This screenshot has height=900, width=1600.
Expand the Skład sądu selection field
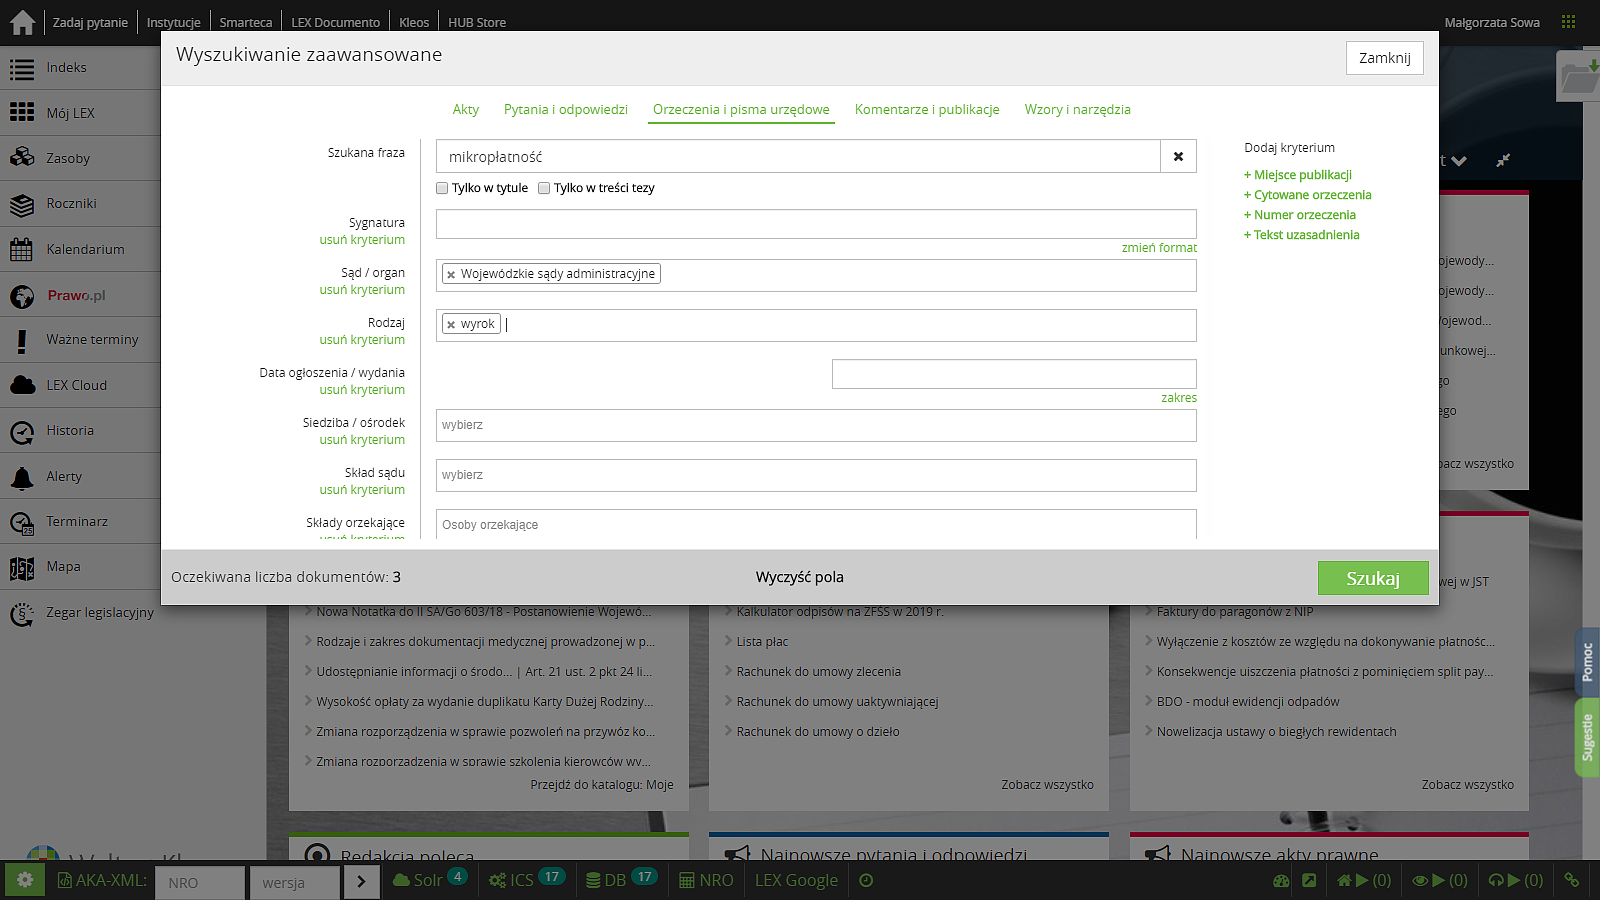815,475
